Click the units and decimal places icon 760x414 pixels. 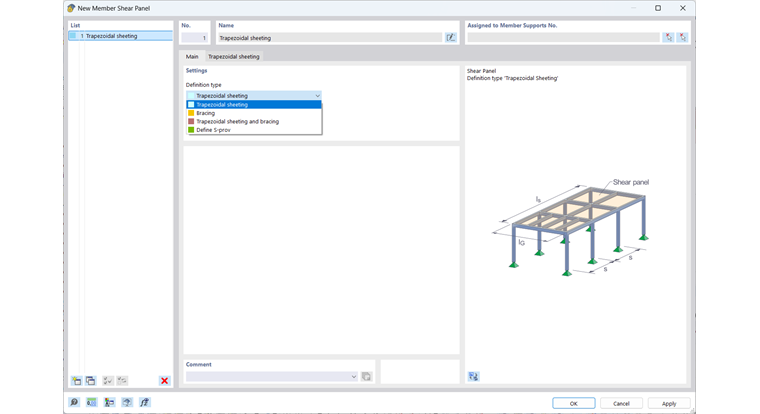click(92, 402)
